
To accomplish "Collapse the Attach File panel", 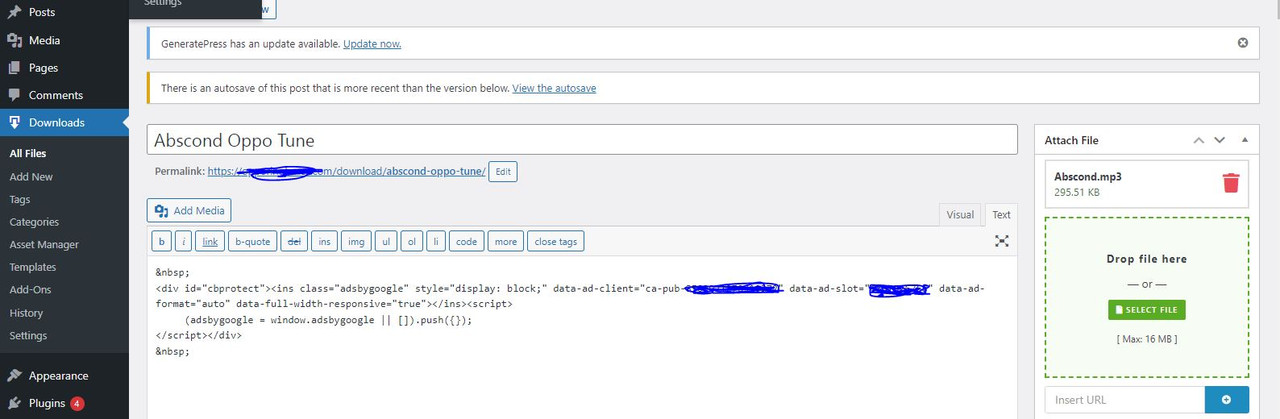I will click(x=1244, y=141).
